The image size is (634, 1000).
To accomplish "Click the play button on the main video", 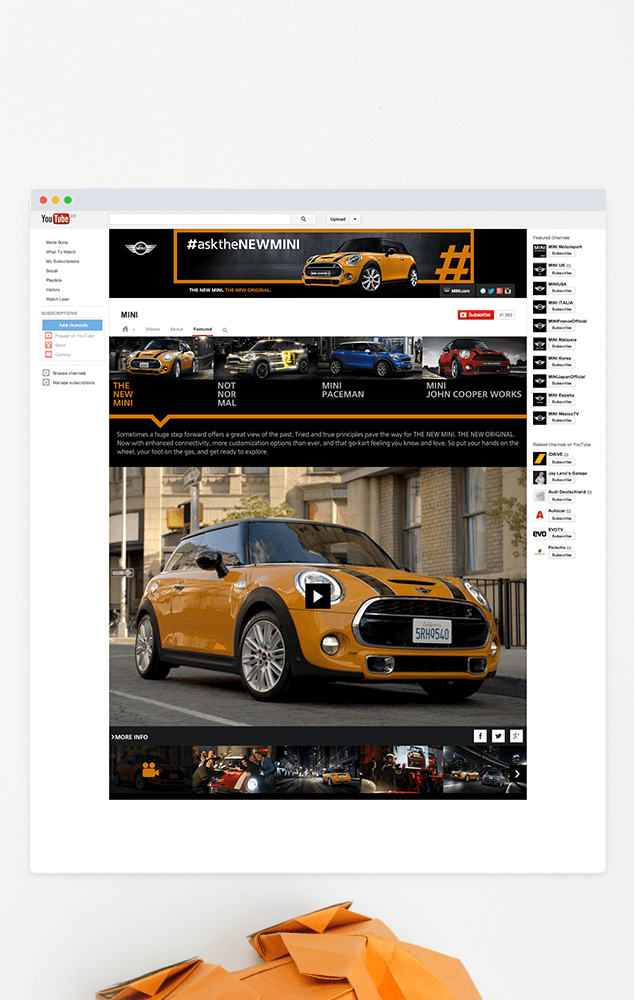I will [x=318, y=596].
